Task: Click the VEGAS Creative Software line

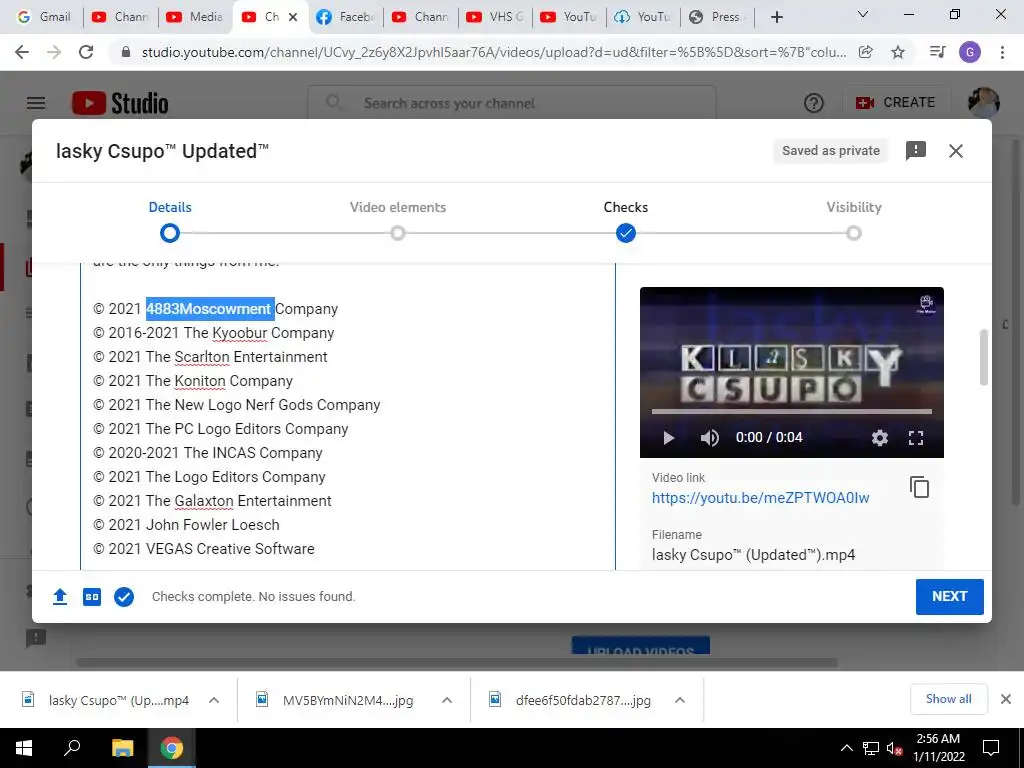Action: 204,549
